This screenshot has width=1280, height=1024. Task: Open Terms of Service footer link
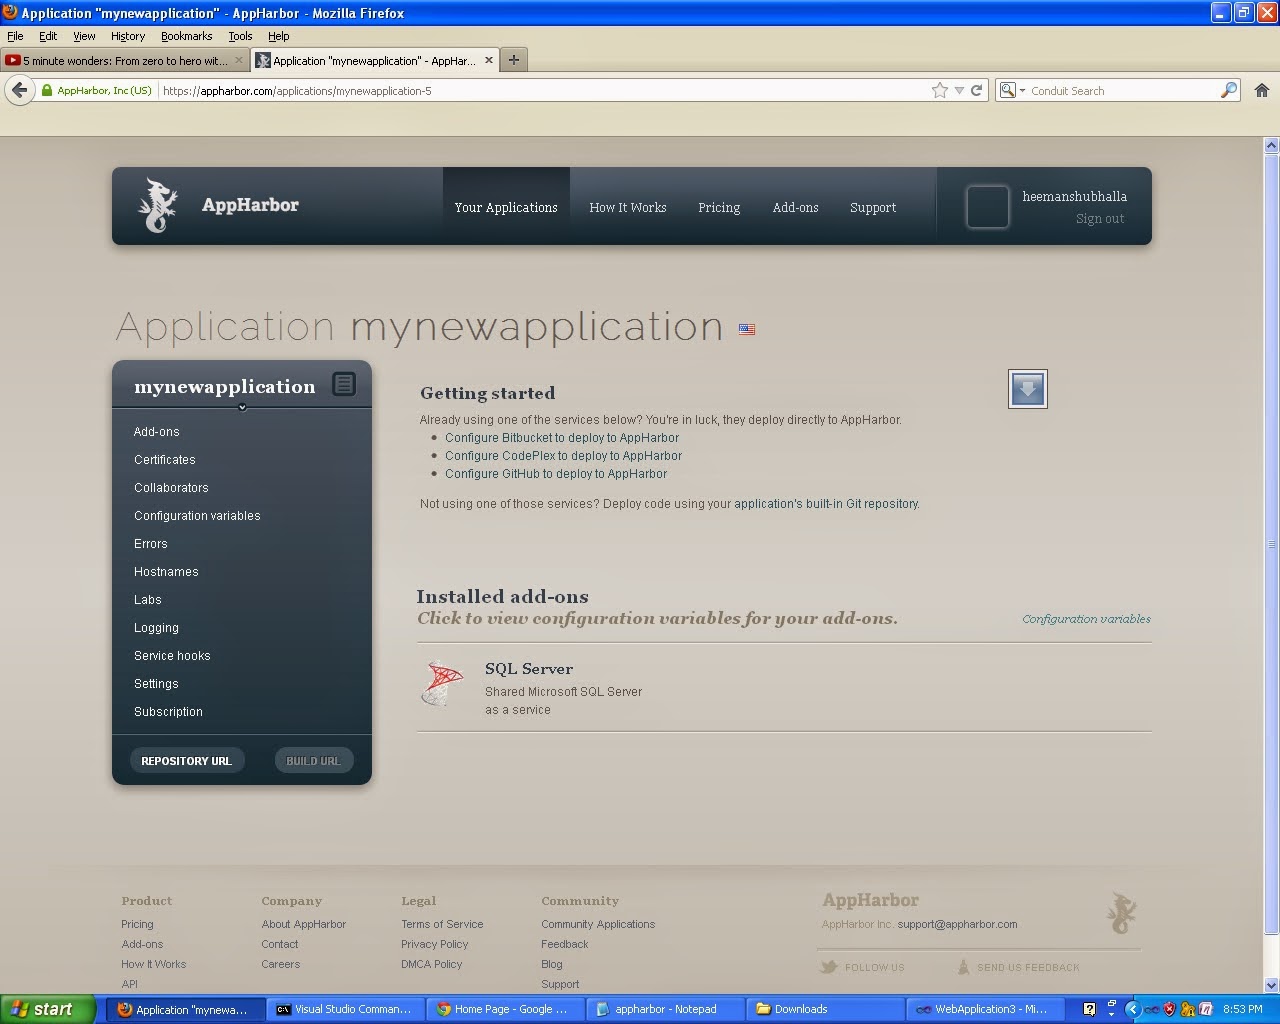[442, 924]
